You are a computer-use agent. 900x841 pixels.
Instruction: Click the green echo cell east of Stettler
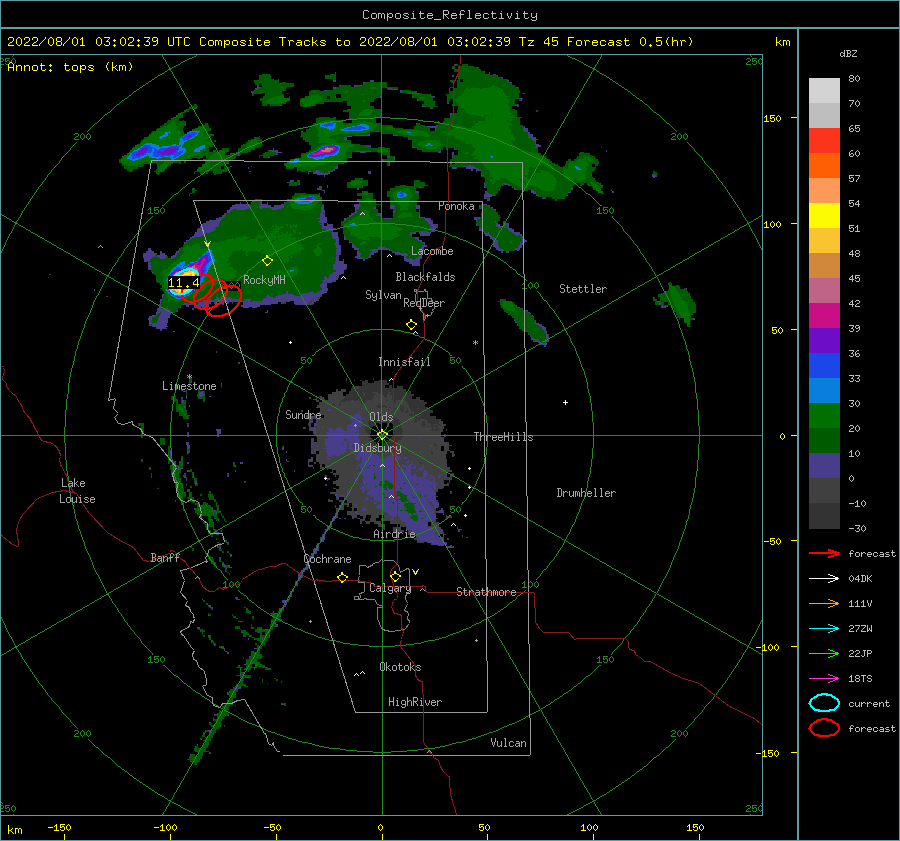[678, 303]
